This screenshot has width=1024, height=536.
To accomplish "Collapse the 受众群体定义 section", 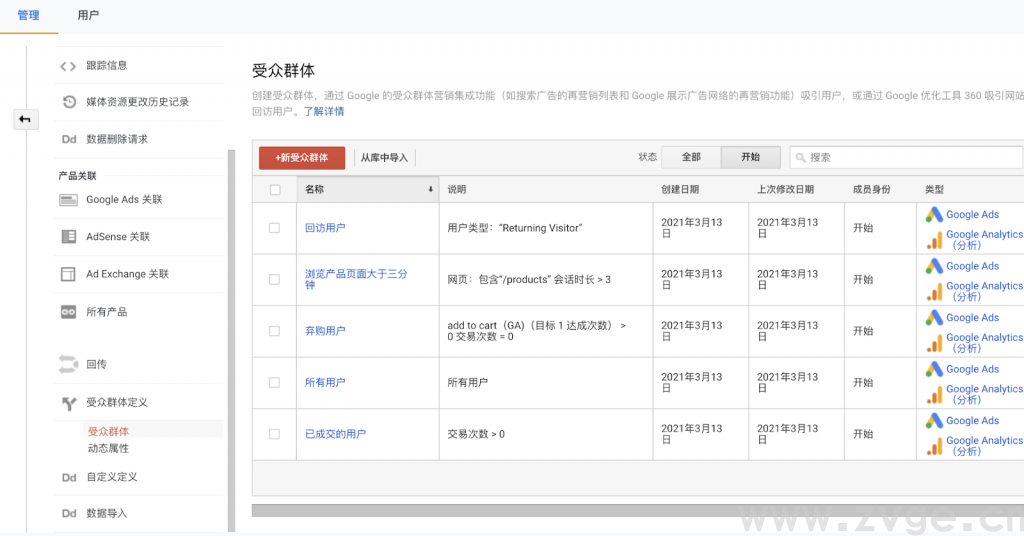I will [x=117, y=403].
